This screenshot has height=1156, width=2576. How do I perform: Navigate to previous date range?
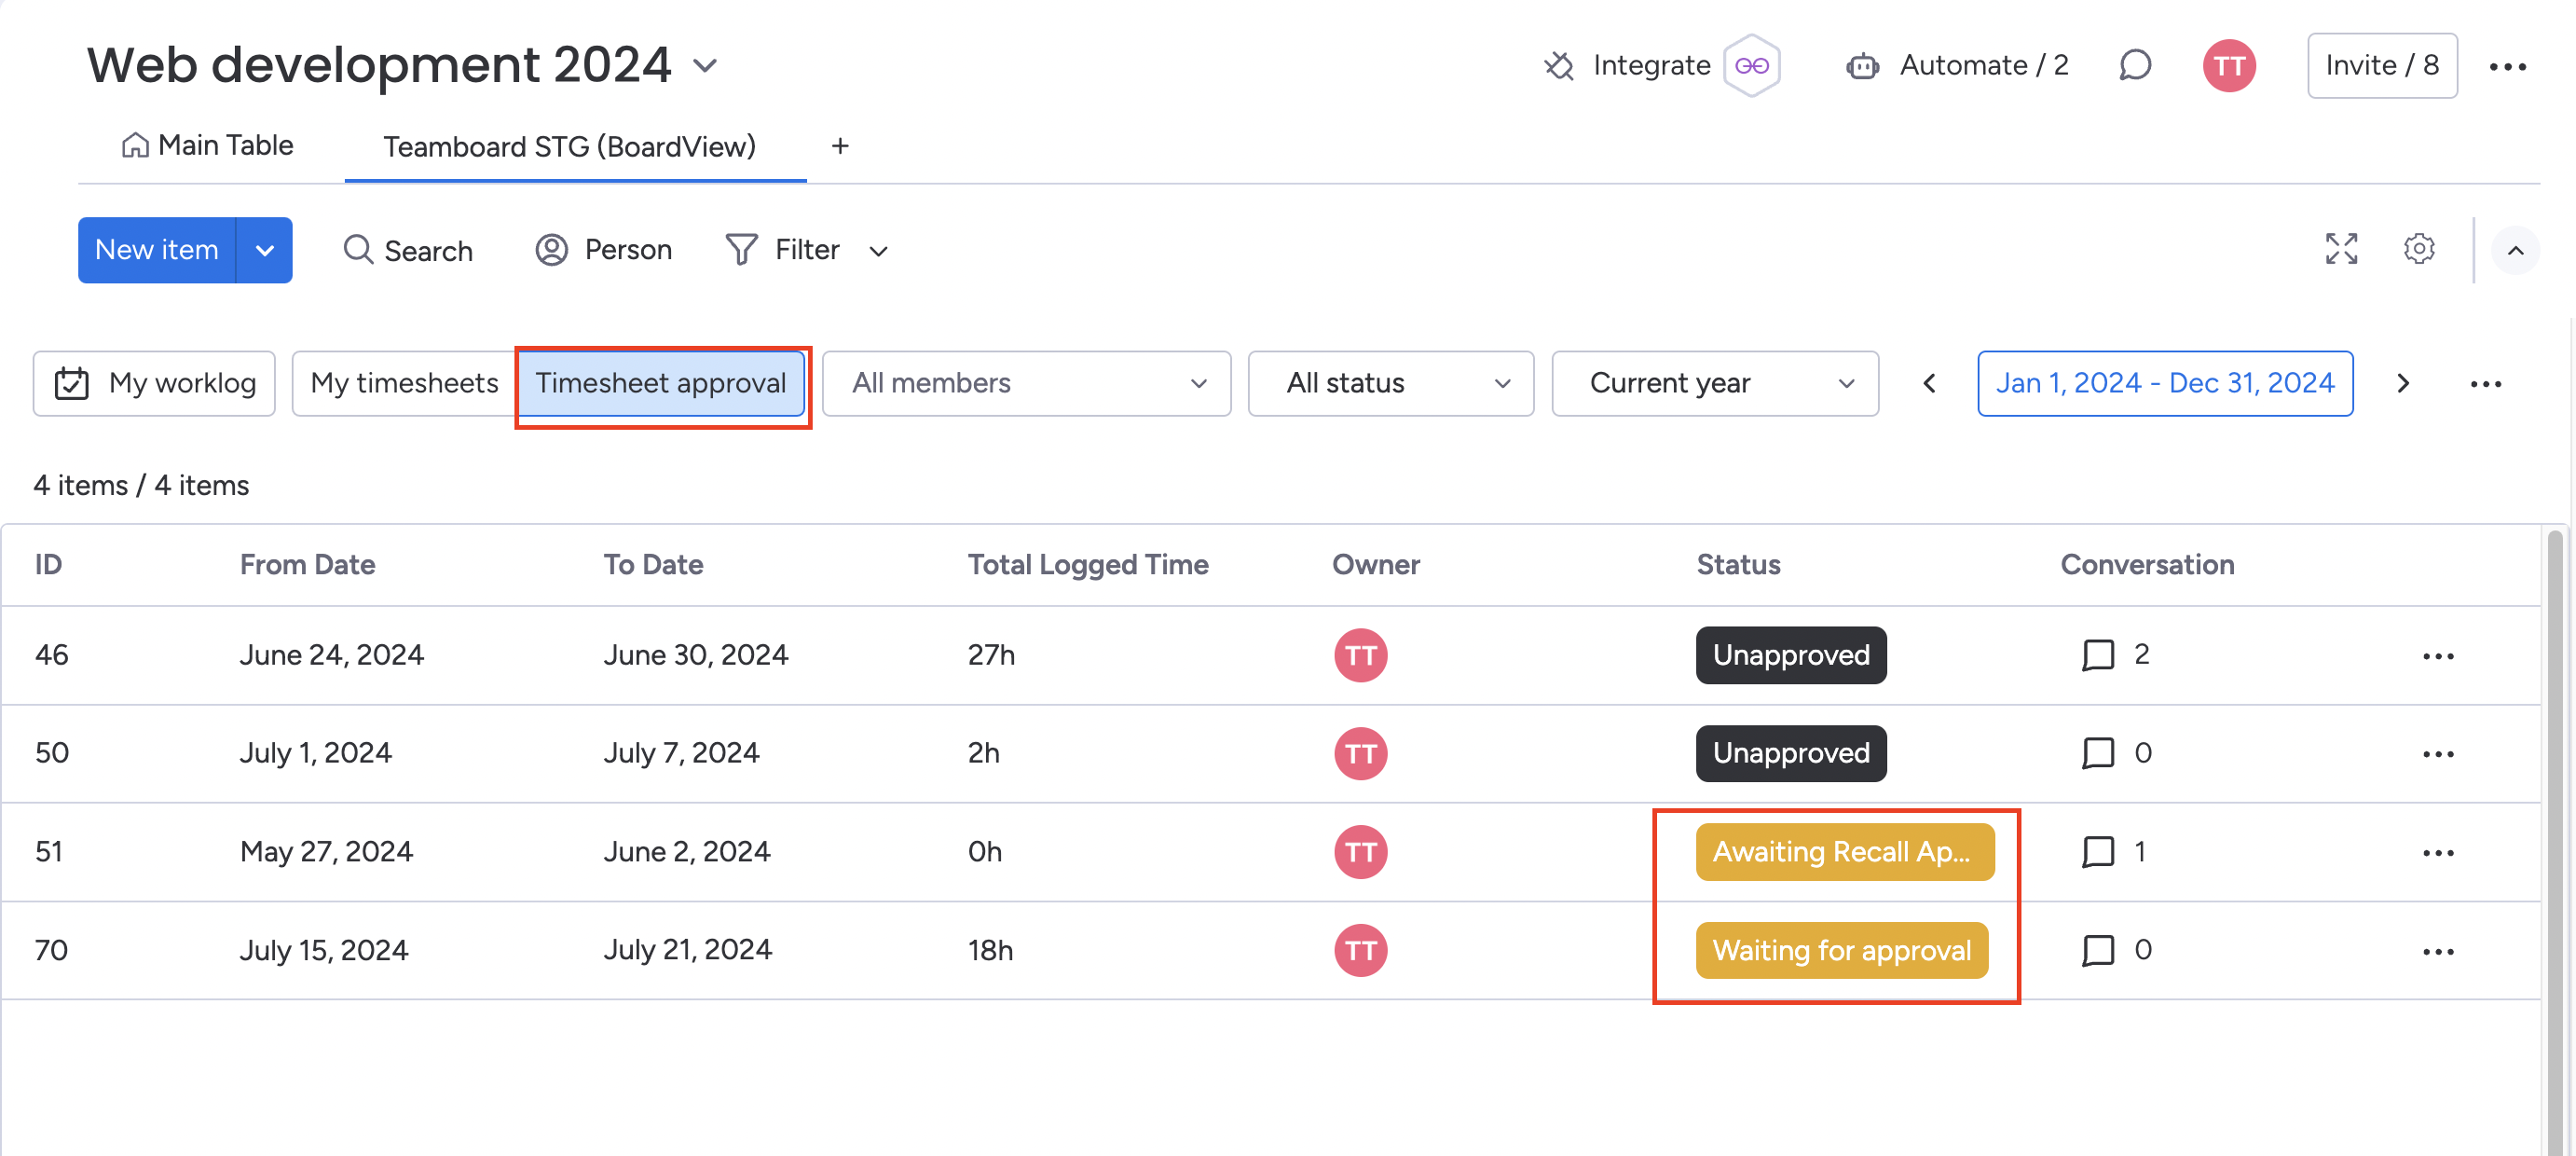(x=1930, y=381)
